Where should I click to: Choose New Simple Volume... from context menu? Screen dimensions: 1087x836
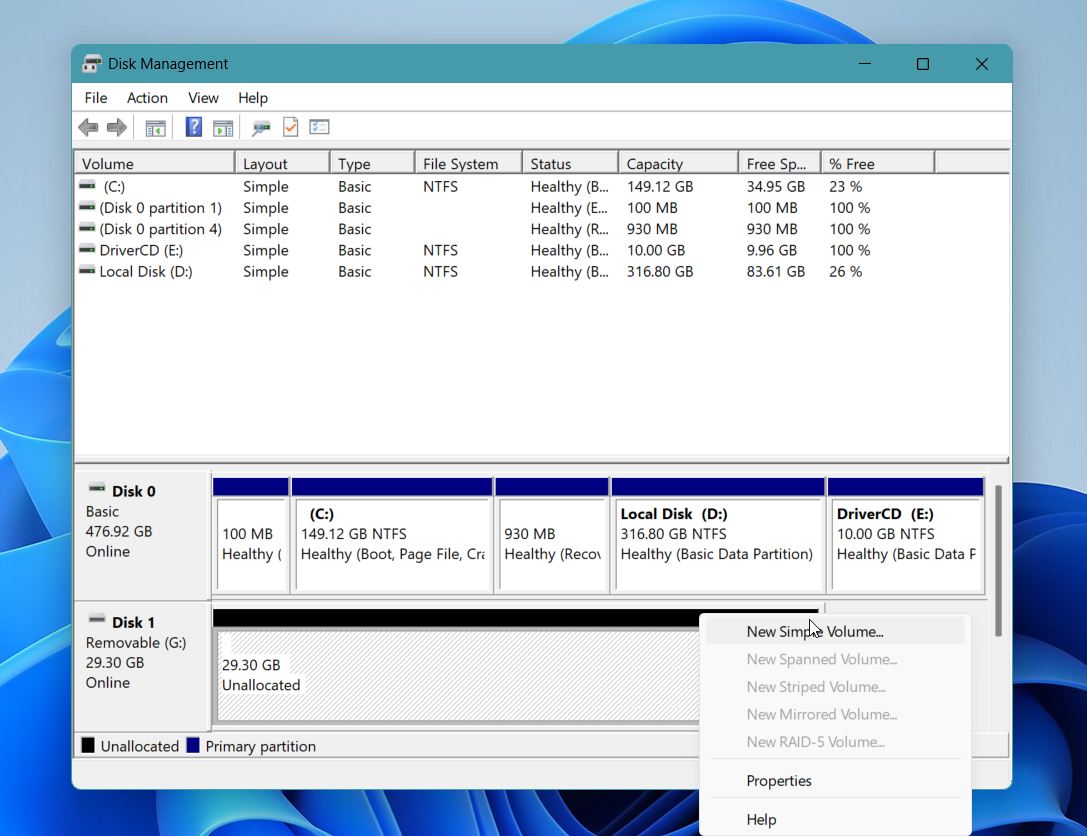tap(835, 632)
